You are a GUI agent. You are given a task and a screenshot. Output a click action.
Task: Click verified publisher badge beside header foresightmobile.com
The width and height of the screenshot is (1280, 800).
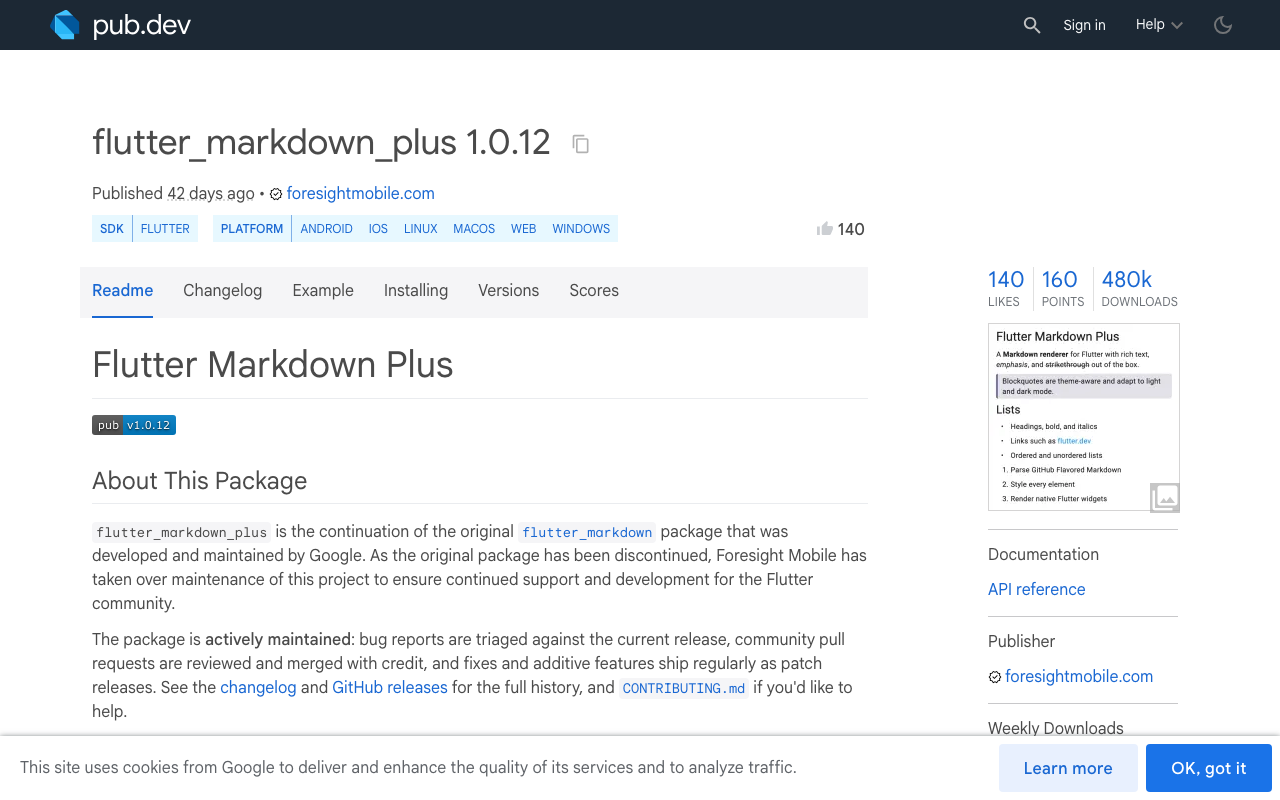pyautogui.click(x=276, y=194)
